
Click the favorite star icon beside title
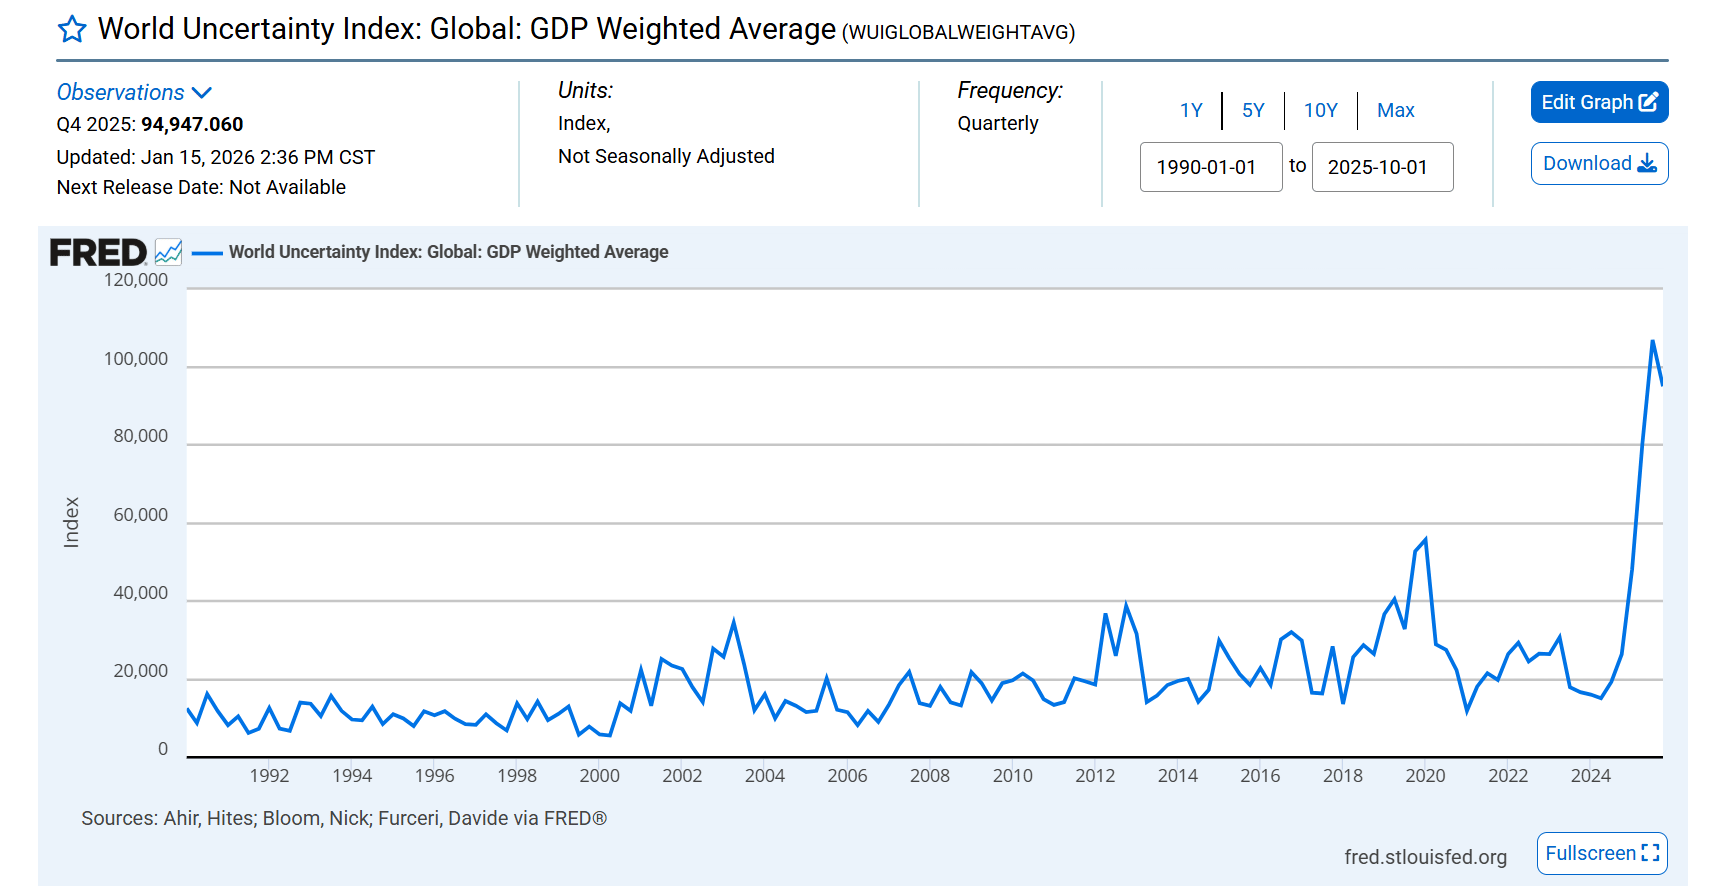pyautogui.click(x=72, y=30)
